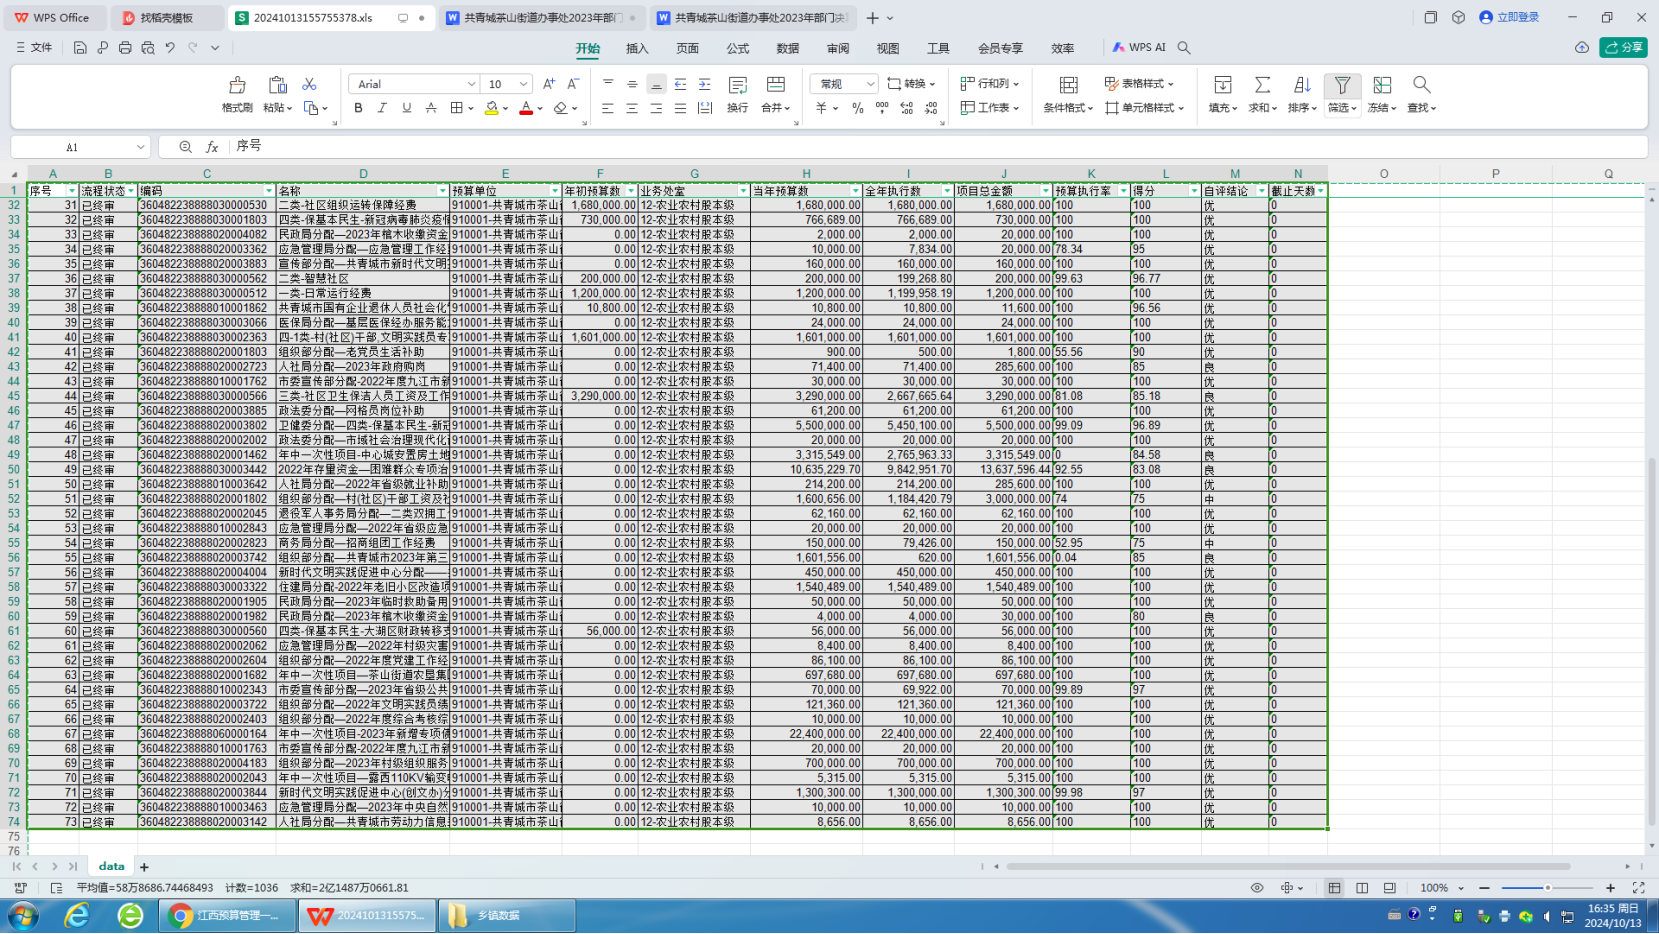Open the Conditional Formatting (条件格式) icon
1659x934 pixels.
click(1068, 85)
